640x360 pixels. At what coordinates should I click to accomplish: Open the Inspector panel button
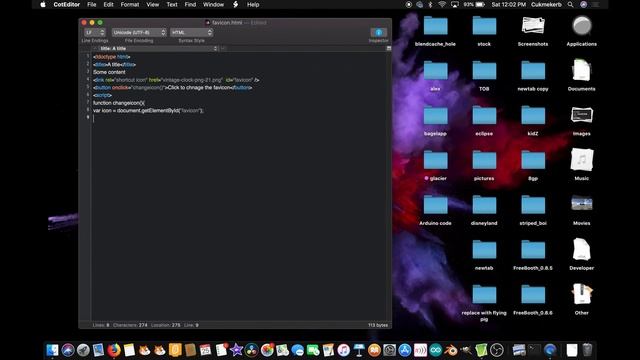378,32
